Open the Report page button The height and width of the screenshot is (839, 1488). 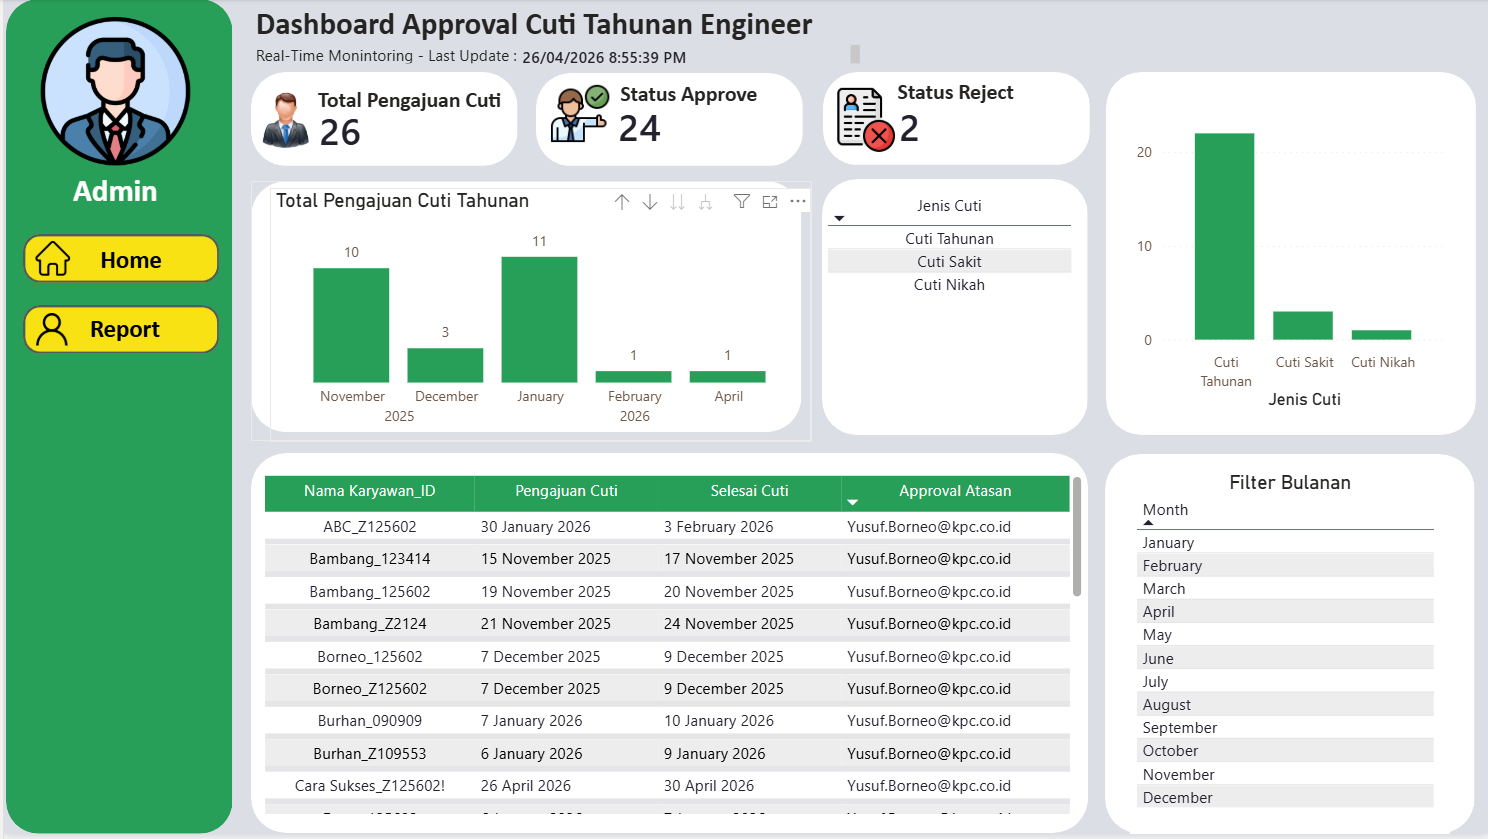(x=121, y=329)
